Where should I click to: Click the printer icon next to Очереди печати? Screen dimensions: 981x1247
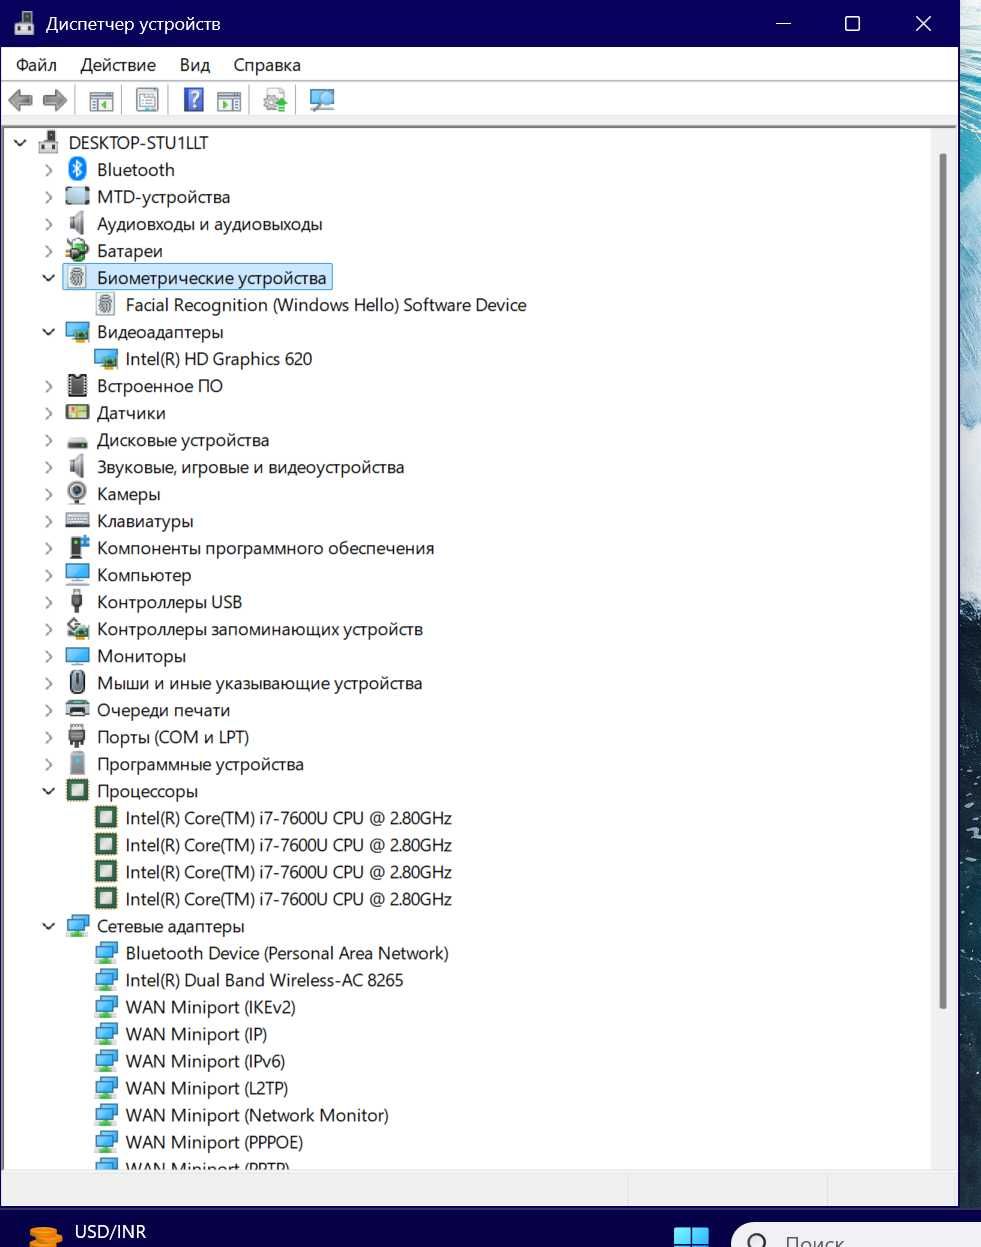pyautogui.click(x=77, y=710)
